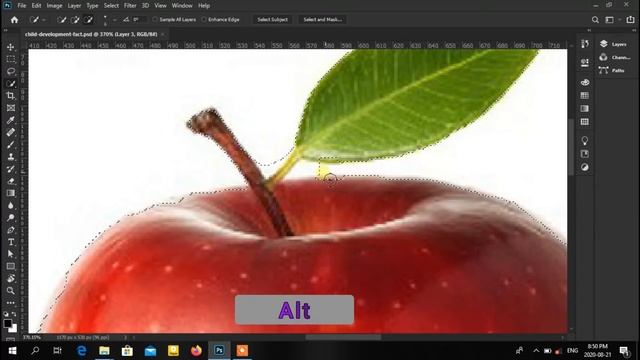Select the Gradient tool
The height and width of the screenshot is (360, 640).
(11, 193)
